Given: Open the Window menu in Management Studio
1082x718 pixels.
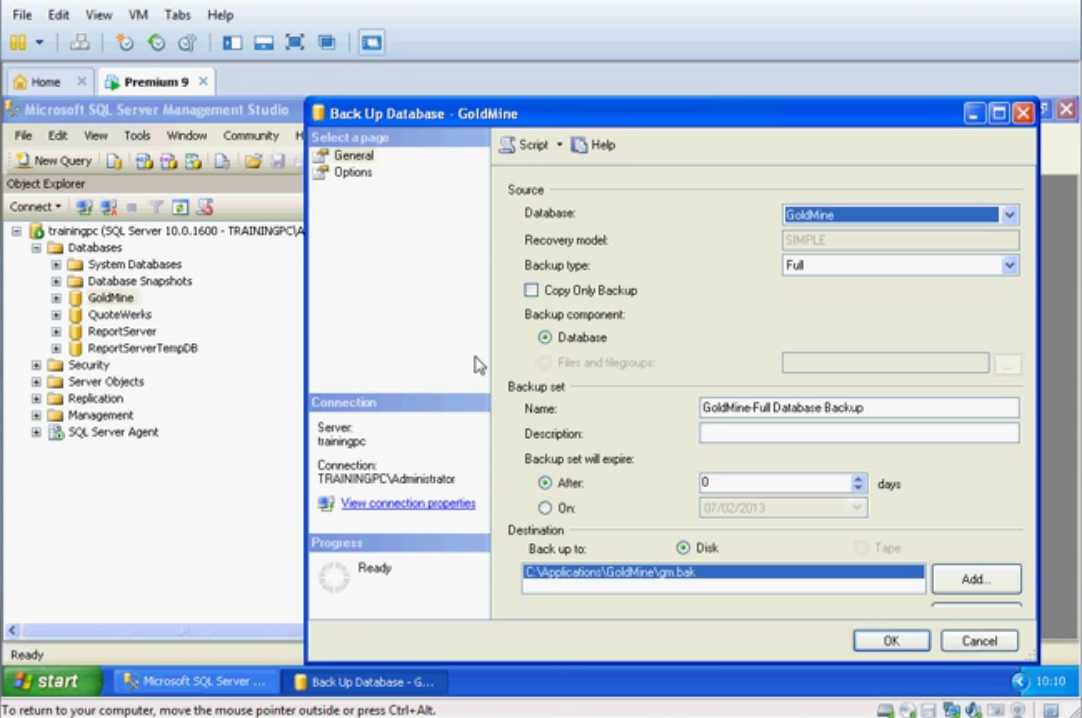Looking at the screenshot, I should 186,136.
